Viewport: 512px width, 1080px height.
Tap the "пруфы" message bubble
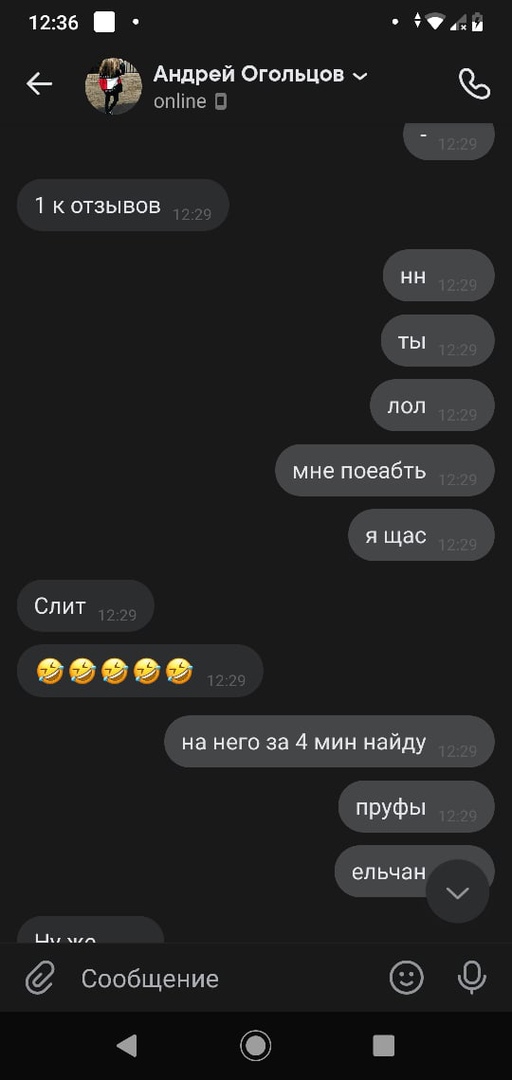[x=416, y=807]
